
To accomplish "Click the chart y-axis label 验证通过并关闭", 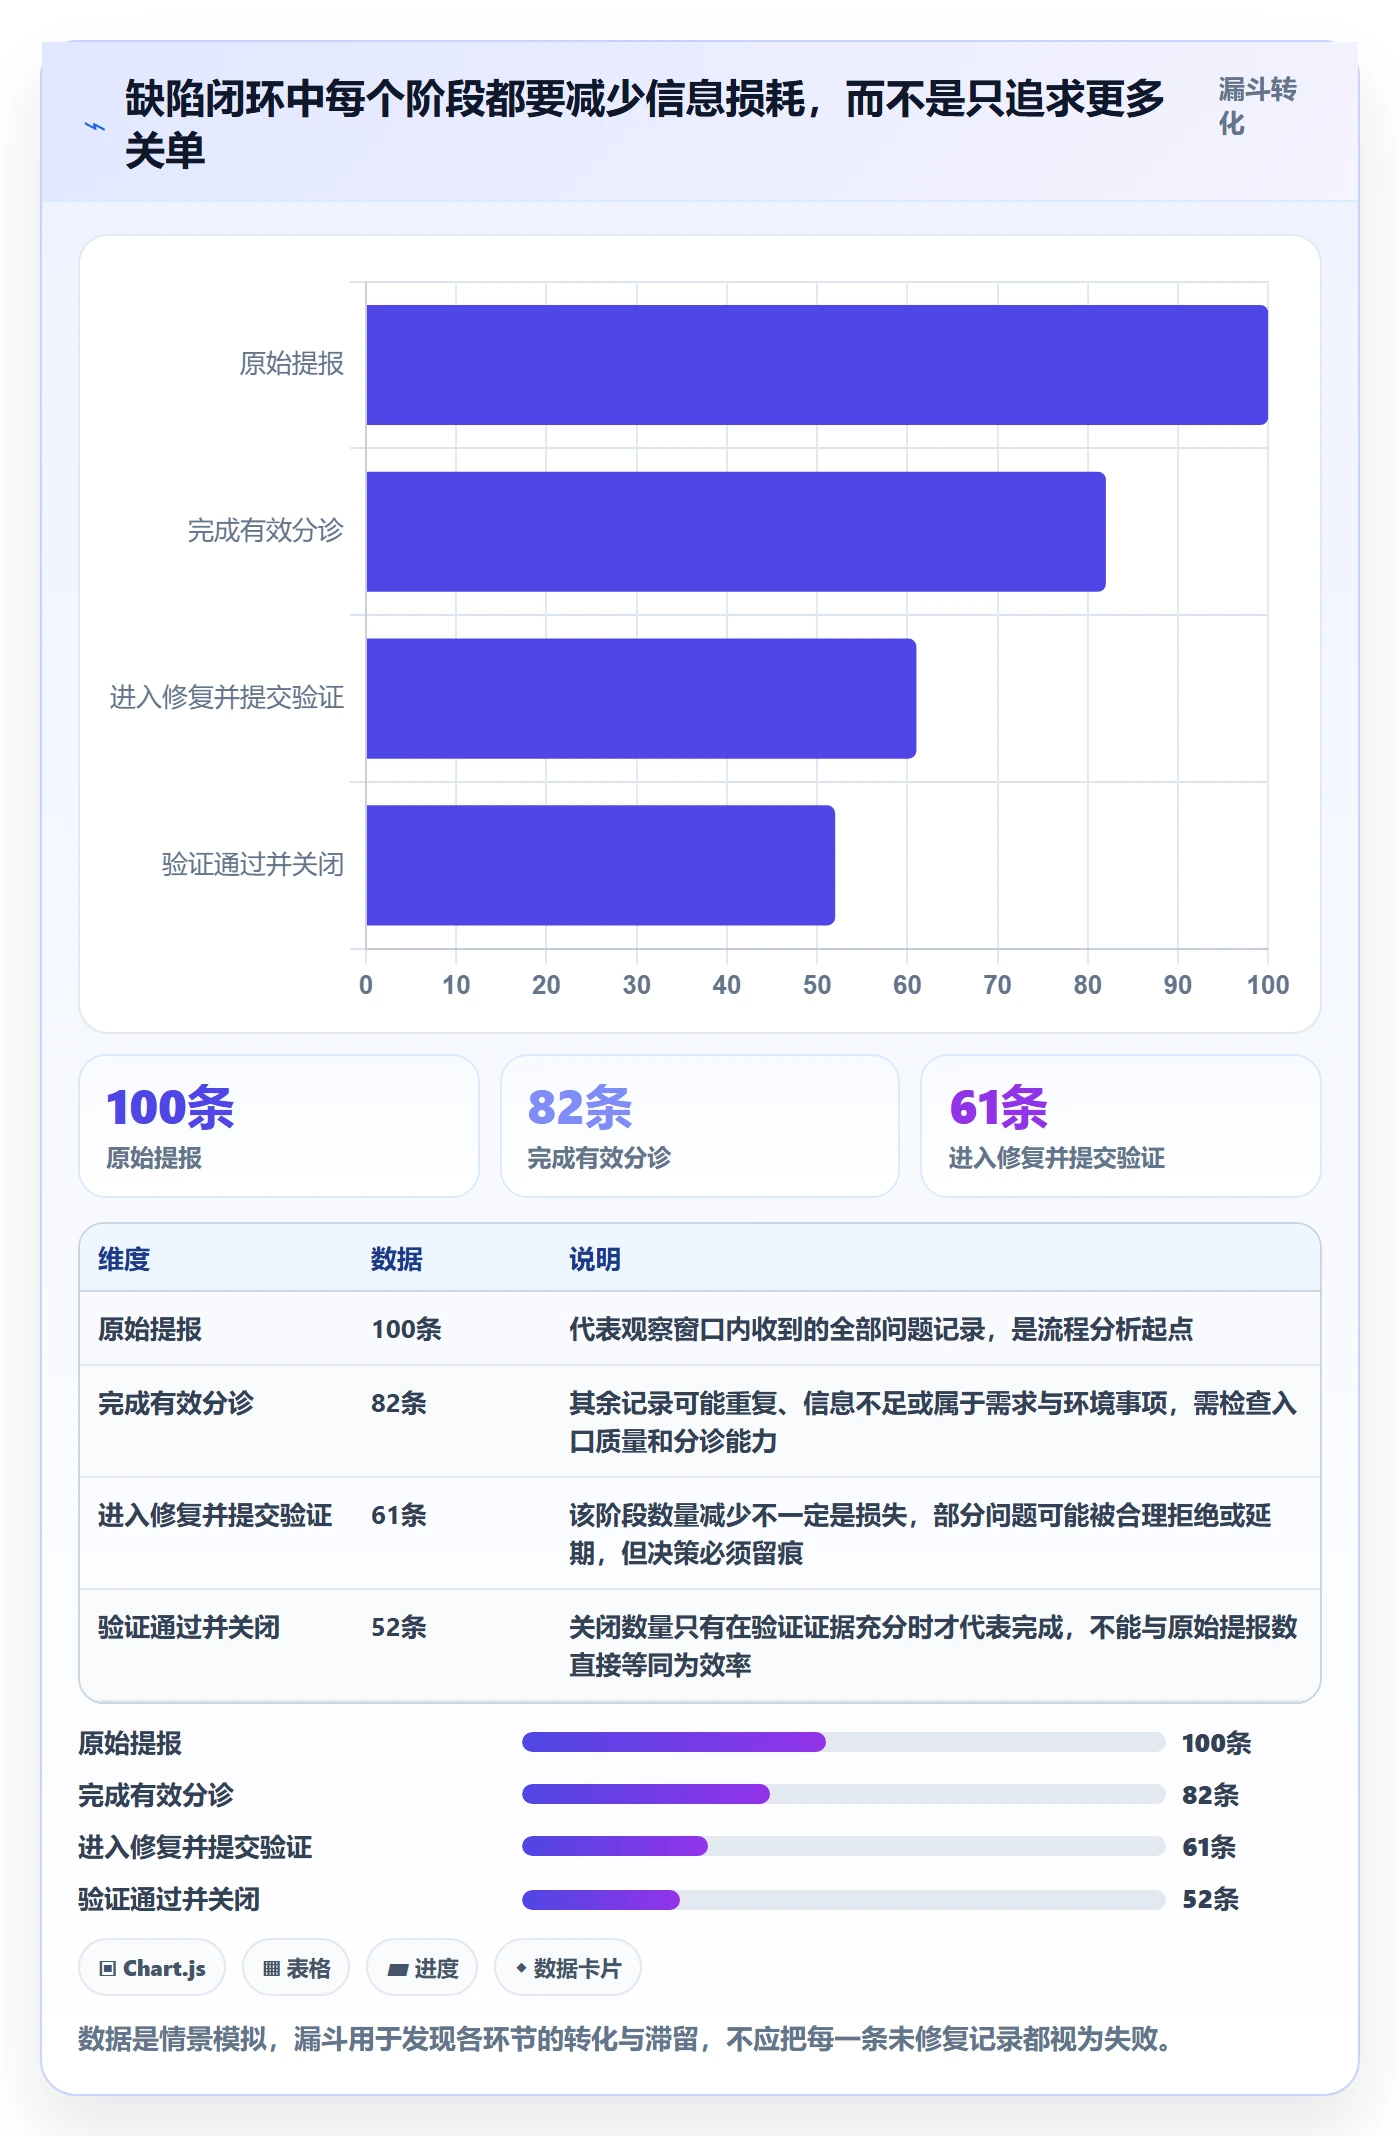I will [x=253, y=865].
